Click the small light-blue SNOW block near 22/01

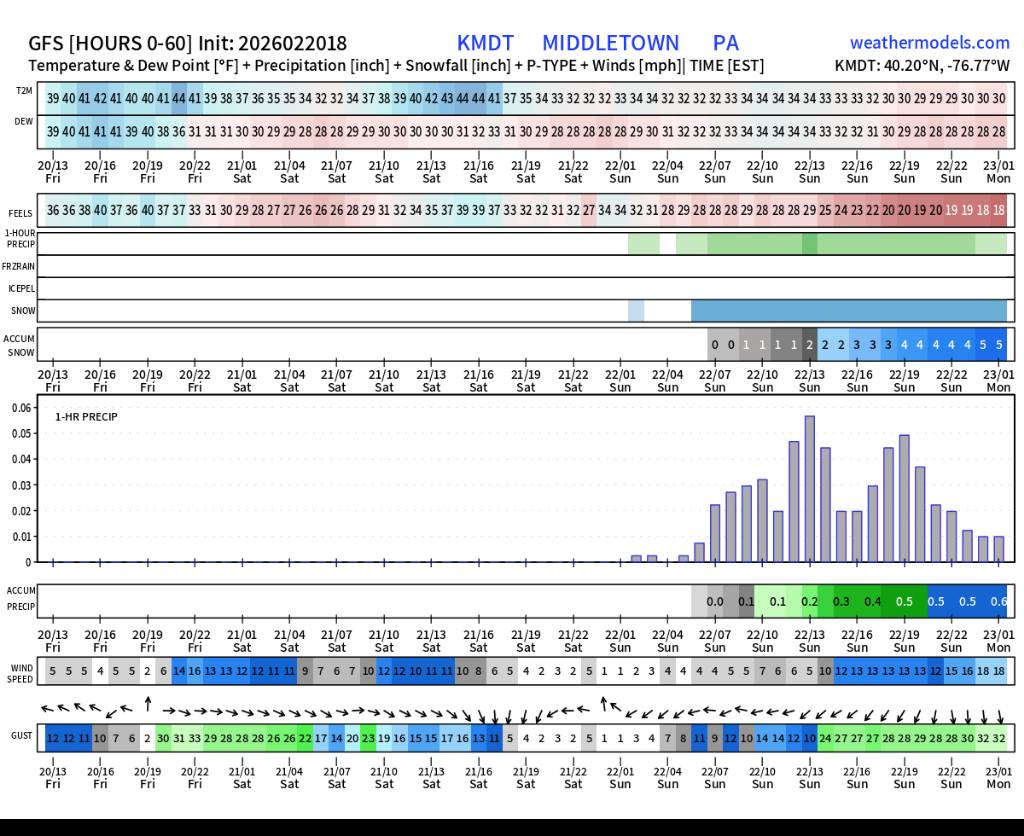(x=636, y=310)
